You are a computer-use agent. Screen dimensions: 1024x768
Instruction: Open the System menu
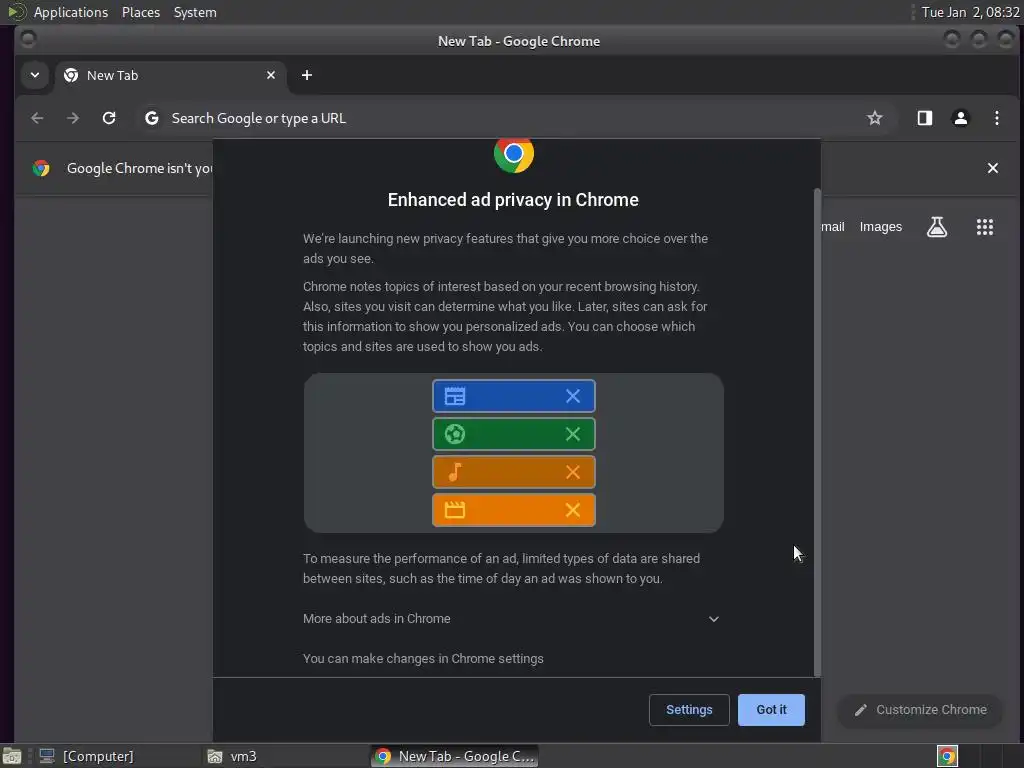click(195, 12)
